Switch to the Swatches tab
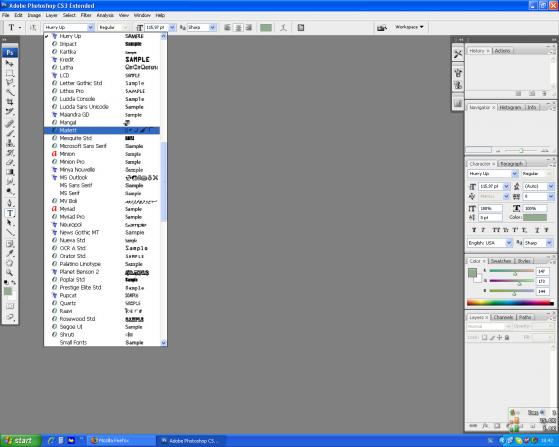Viewport: 559px width, 447px height. (501, 261)
